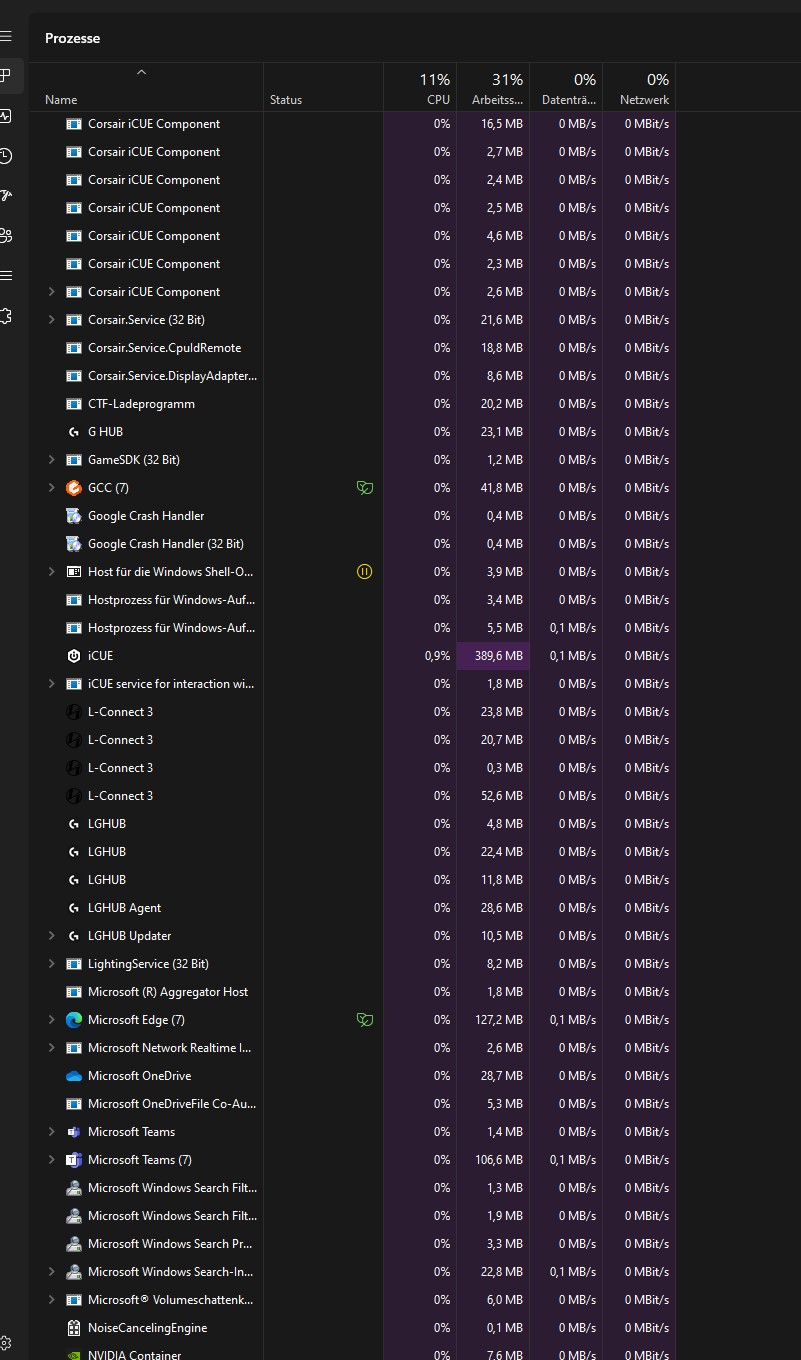Click the 16,5 MB Corsair iCUE Component value
The height and width of the screenshot is (1360, 801).
pos(502,124)
